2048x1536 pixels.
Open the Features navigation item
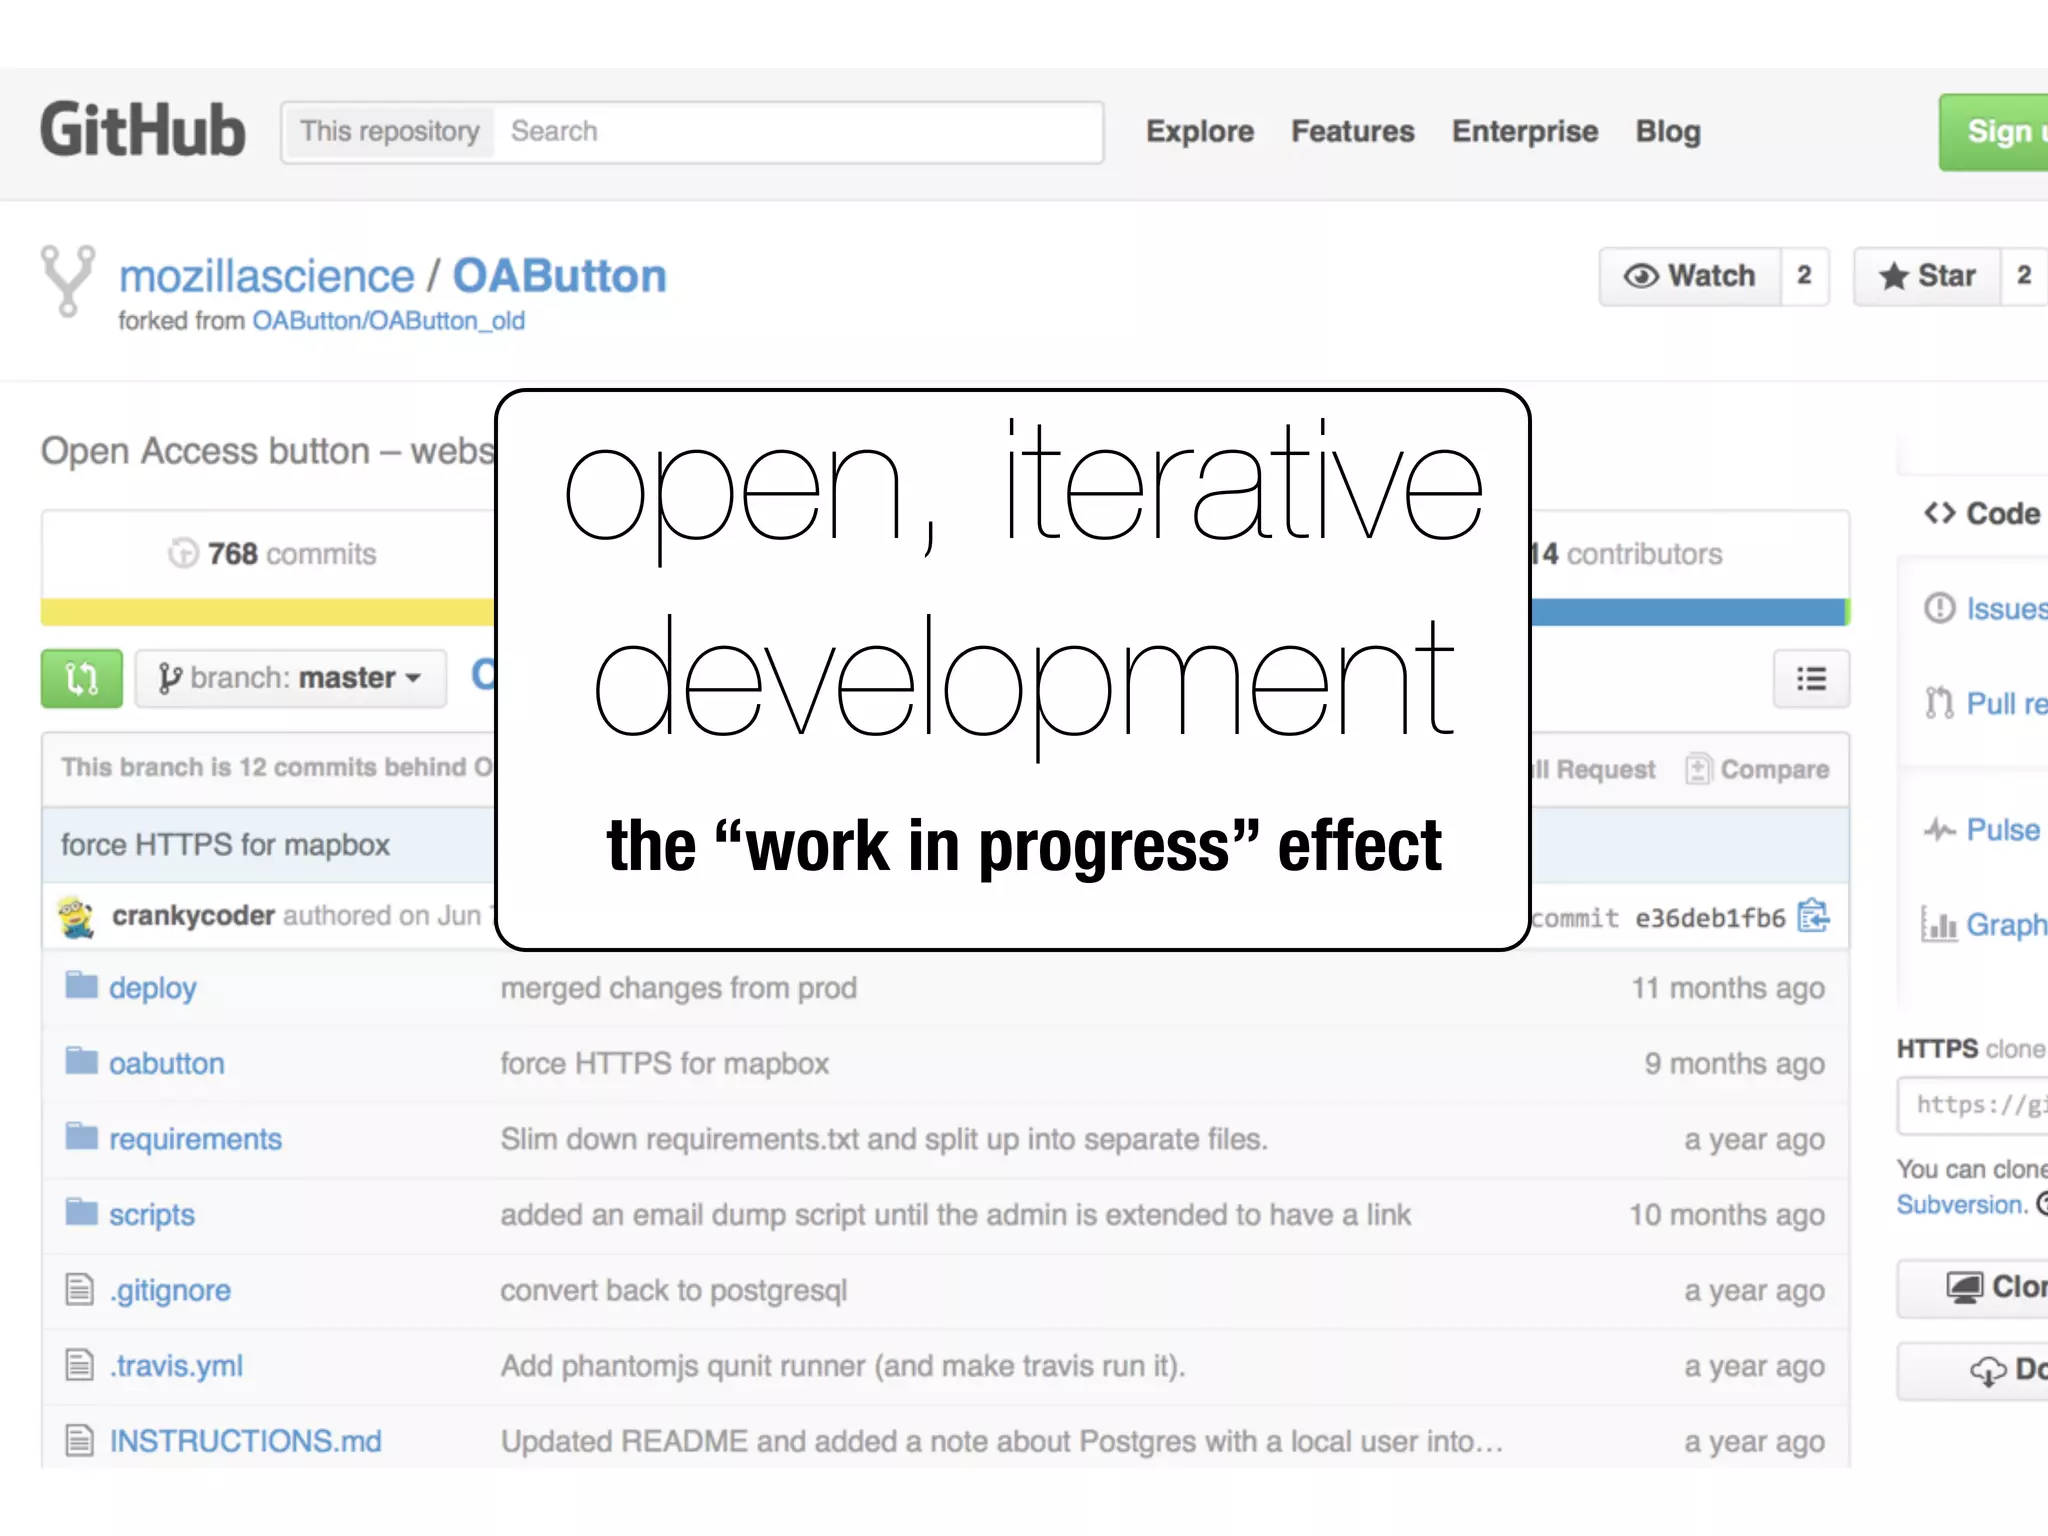pos(1352,131)
